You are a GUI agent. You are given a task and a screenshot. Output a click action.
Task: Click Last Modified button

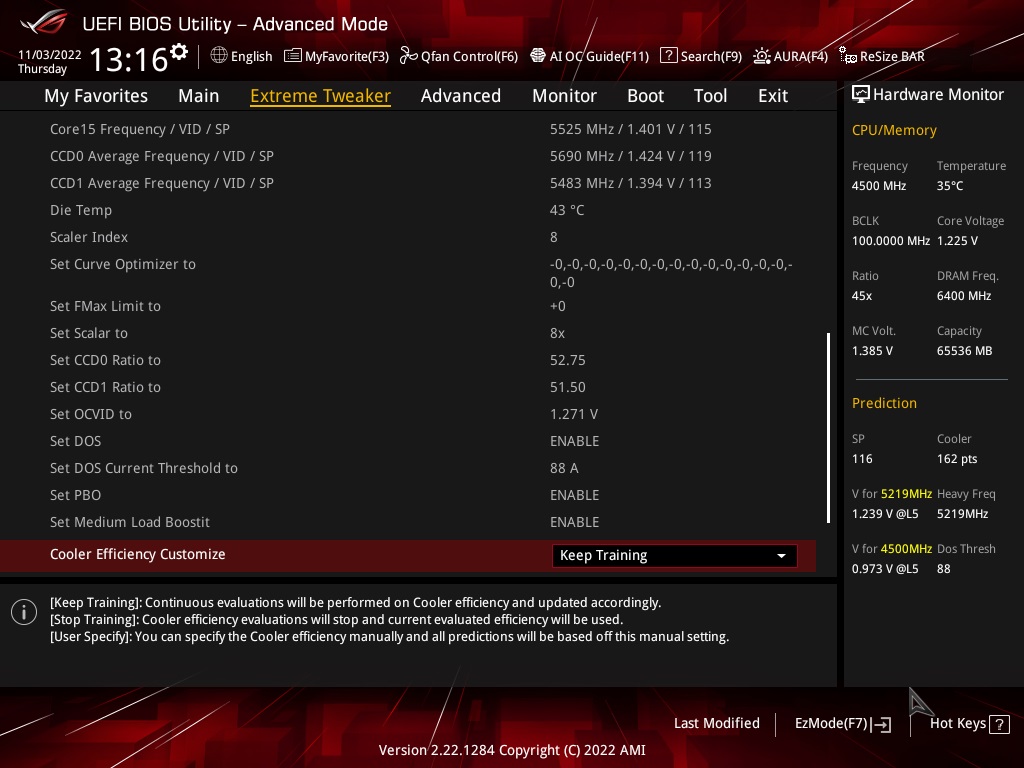pyautogui.click(x=716, y=723)
